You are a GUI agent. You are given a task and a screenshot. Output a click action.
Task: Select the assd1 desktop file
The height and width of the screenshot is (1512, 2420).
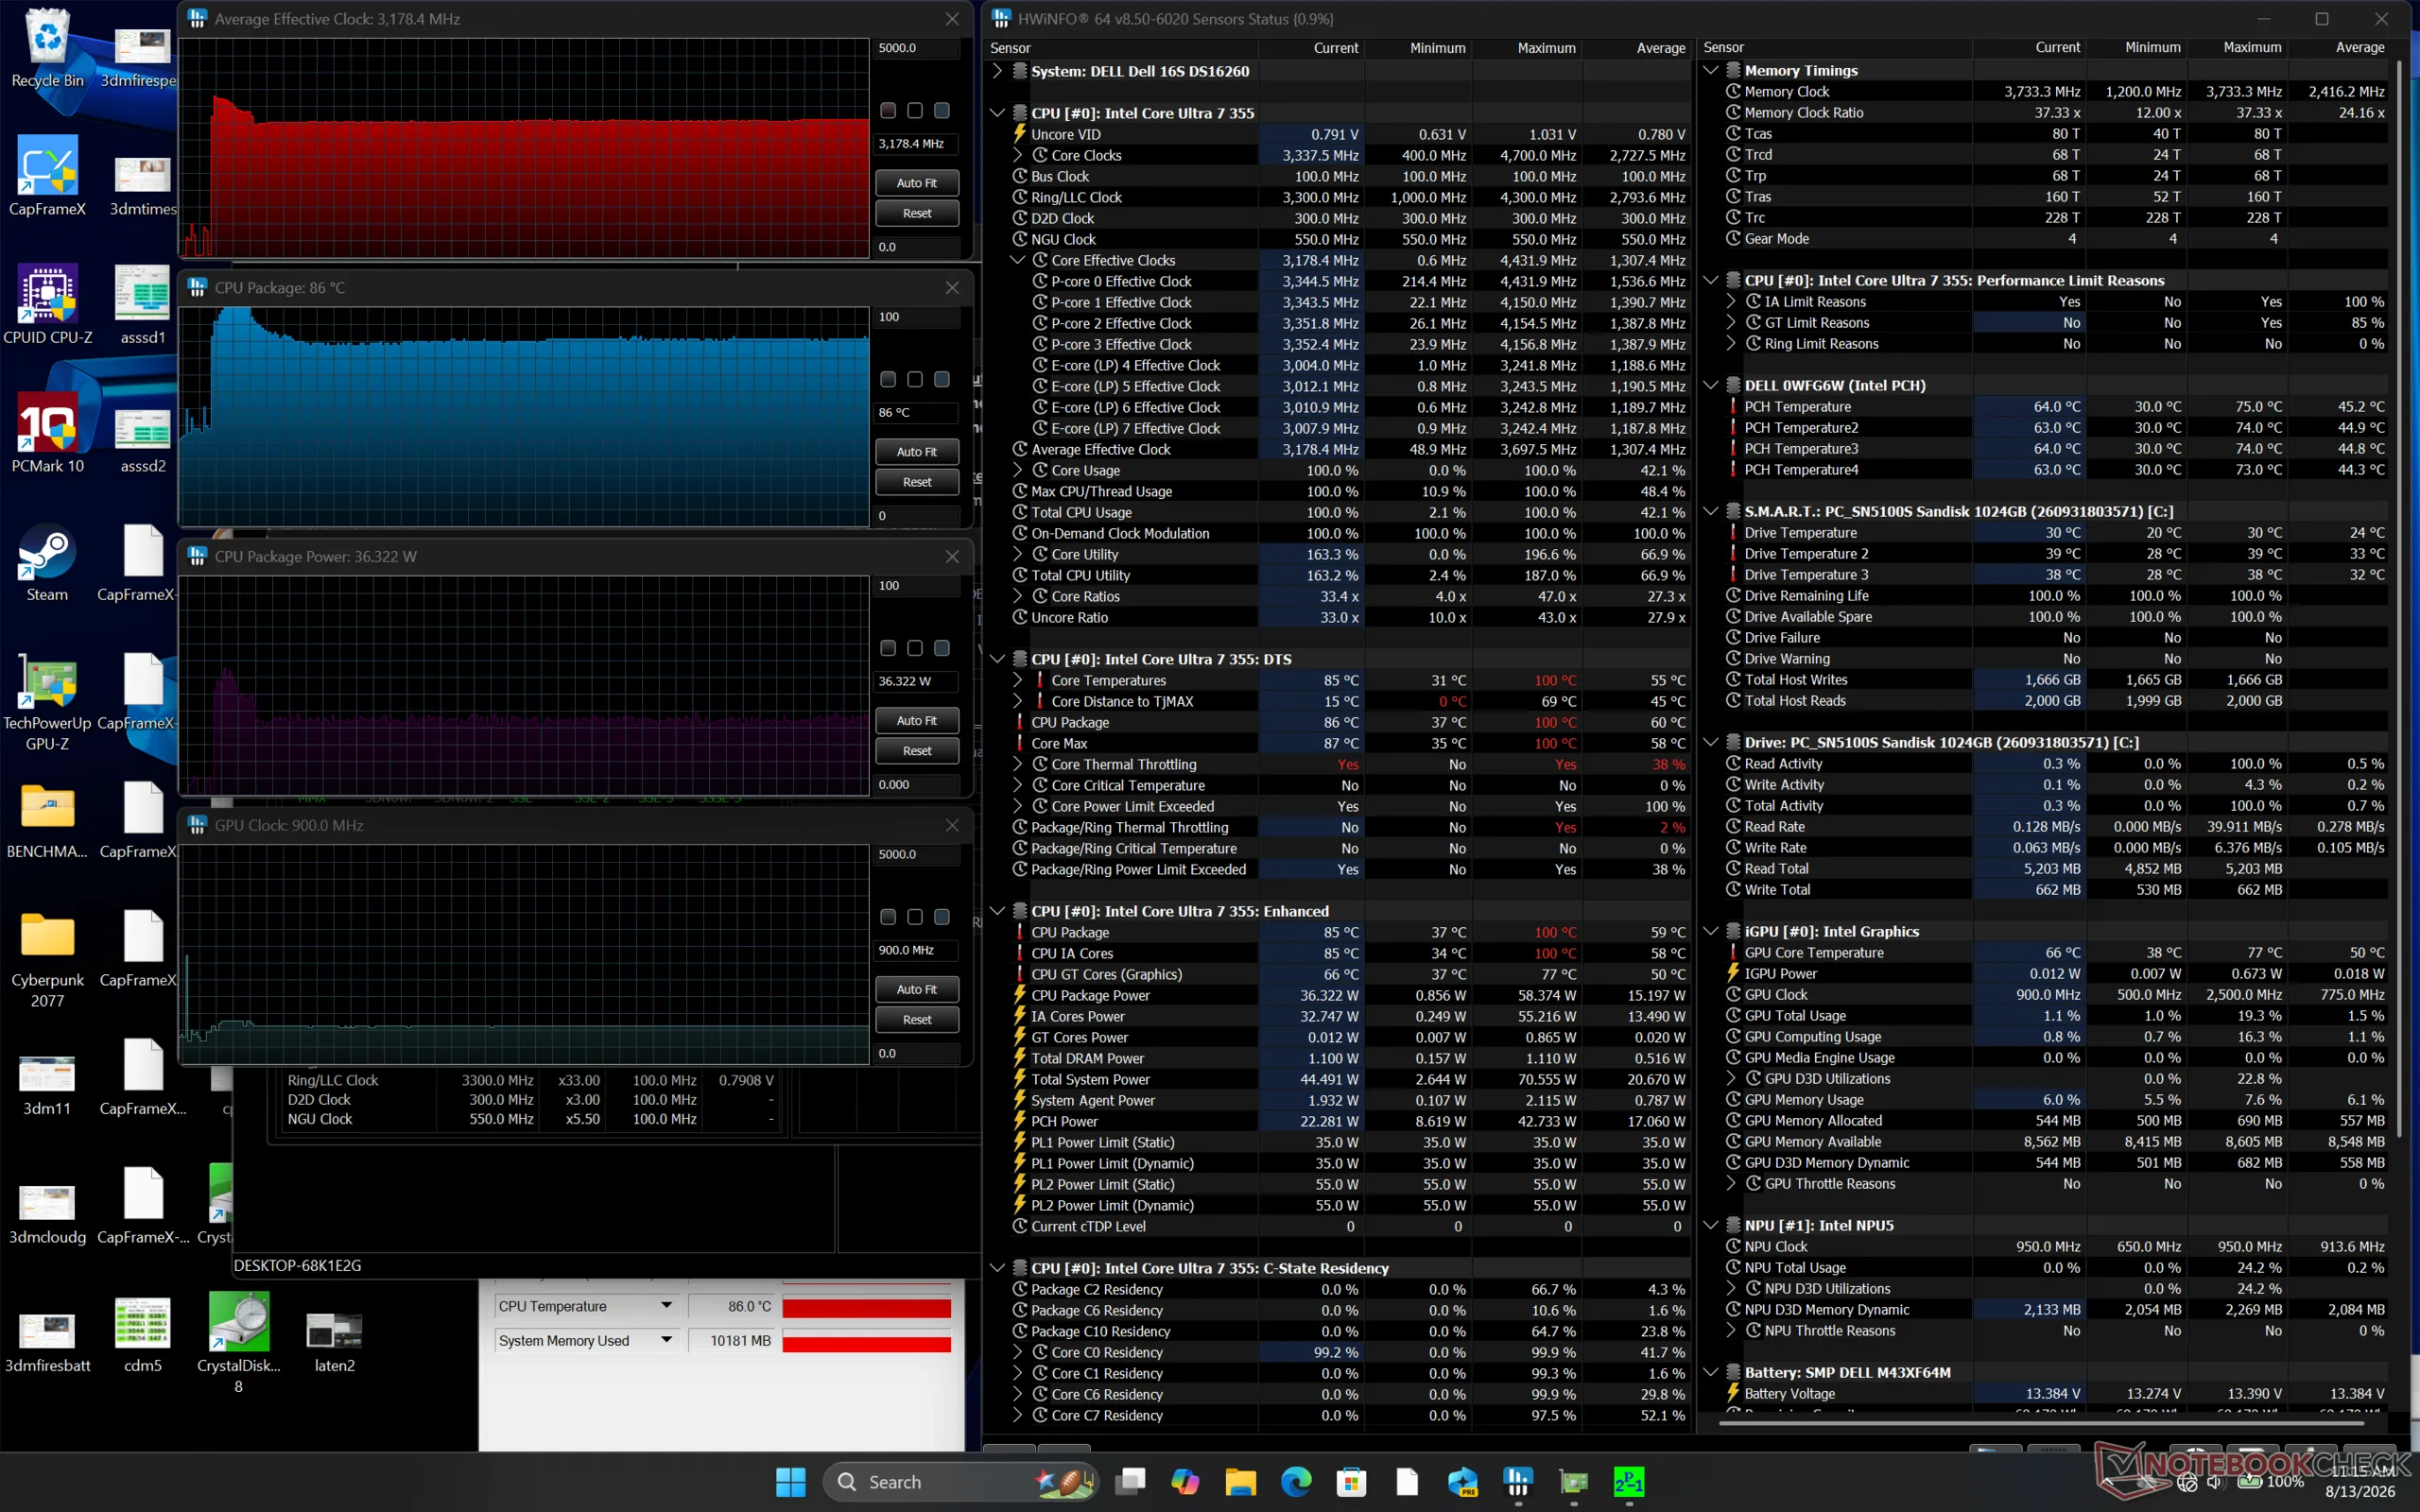click(x=143, y=305)
